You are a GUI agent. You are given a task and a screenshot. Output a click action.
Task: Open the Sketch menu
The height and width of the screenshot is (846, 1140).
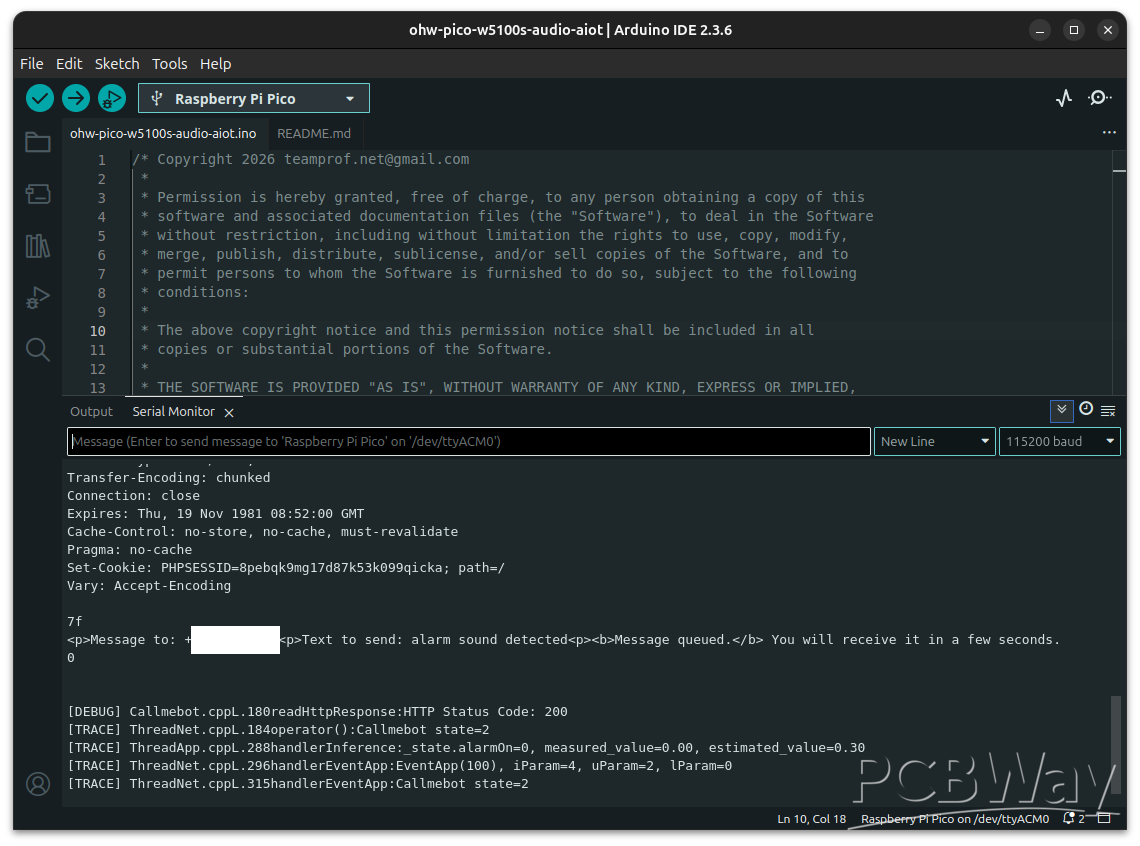pos(117,63)
